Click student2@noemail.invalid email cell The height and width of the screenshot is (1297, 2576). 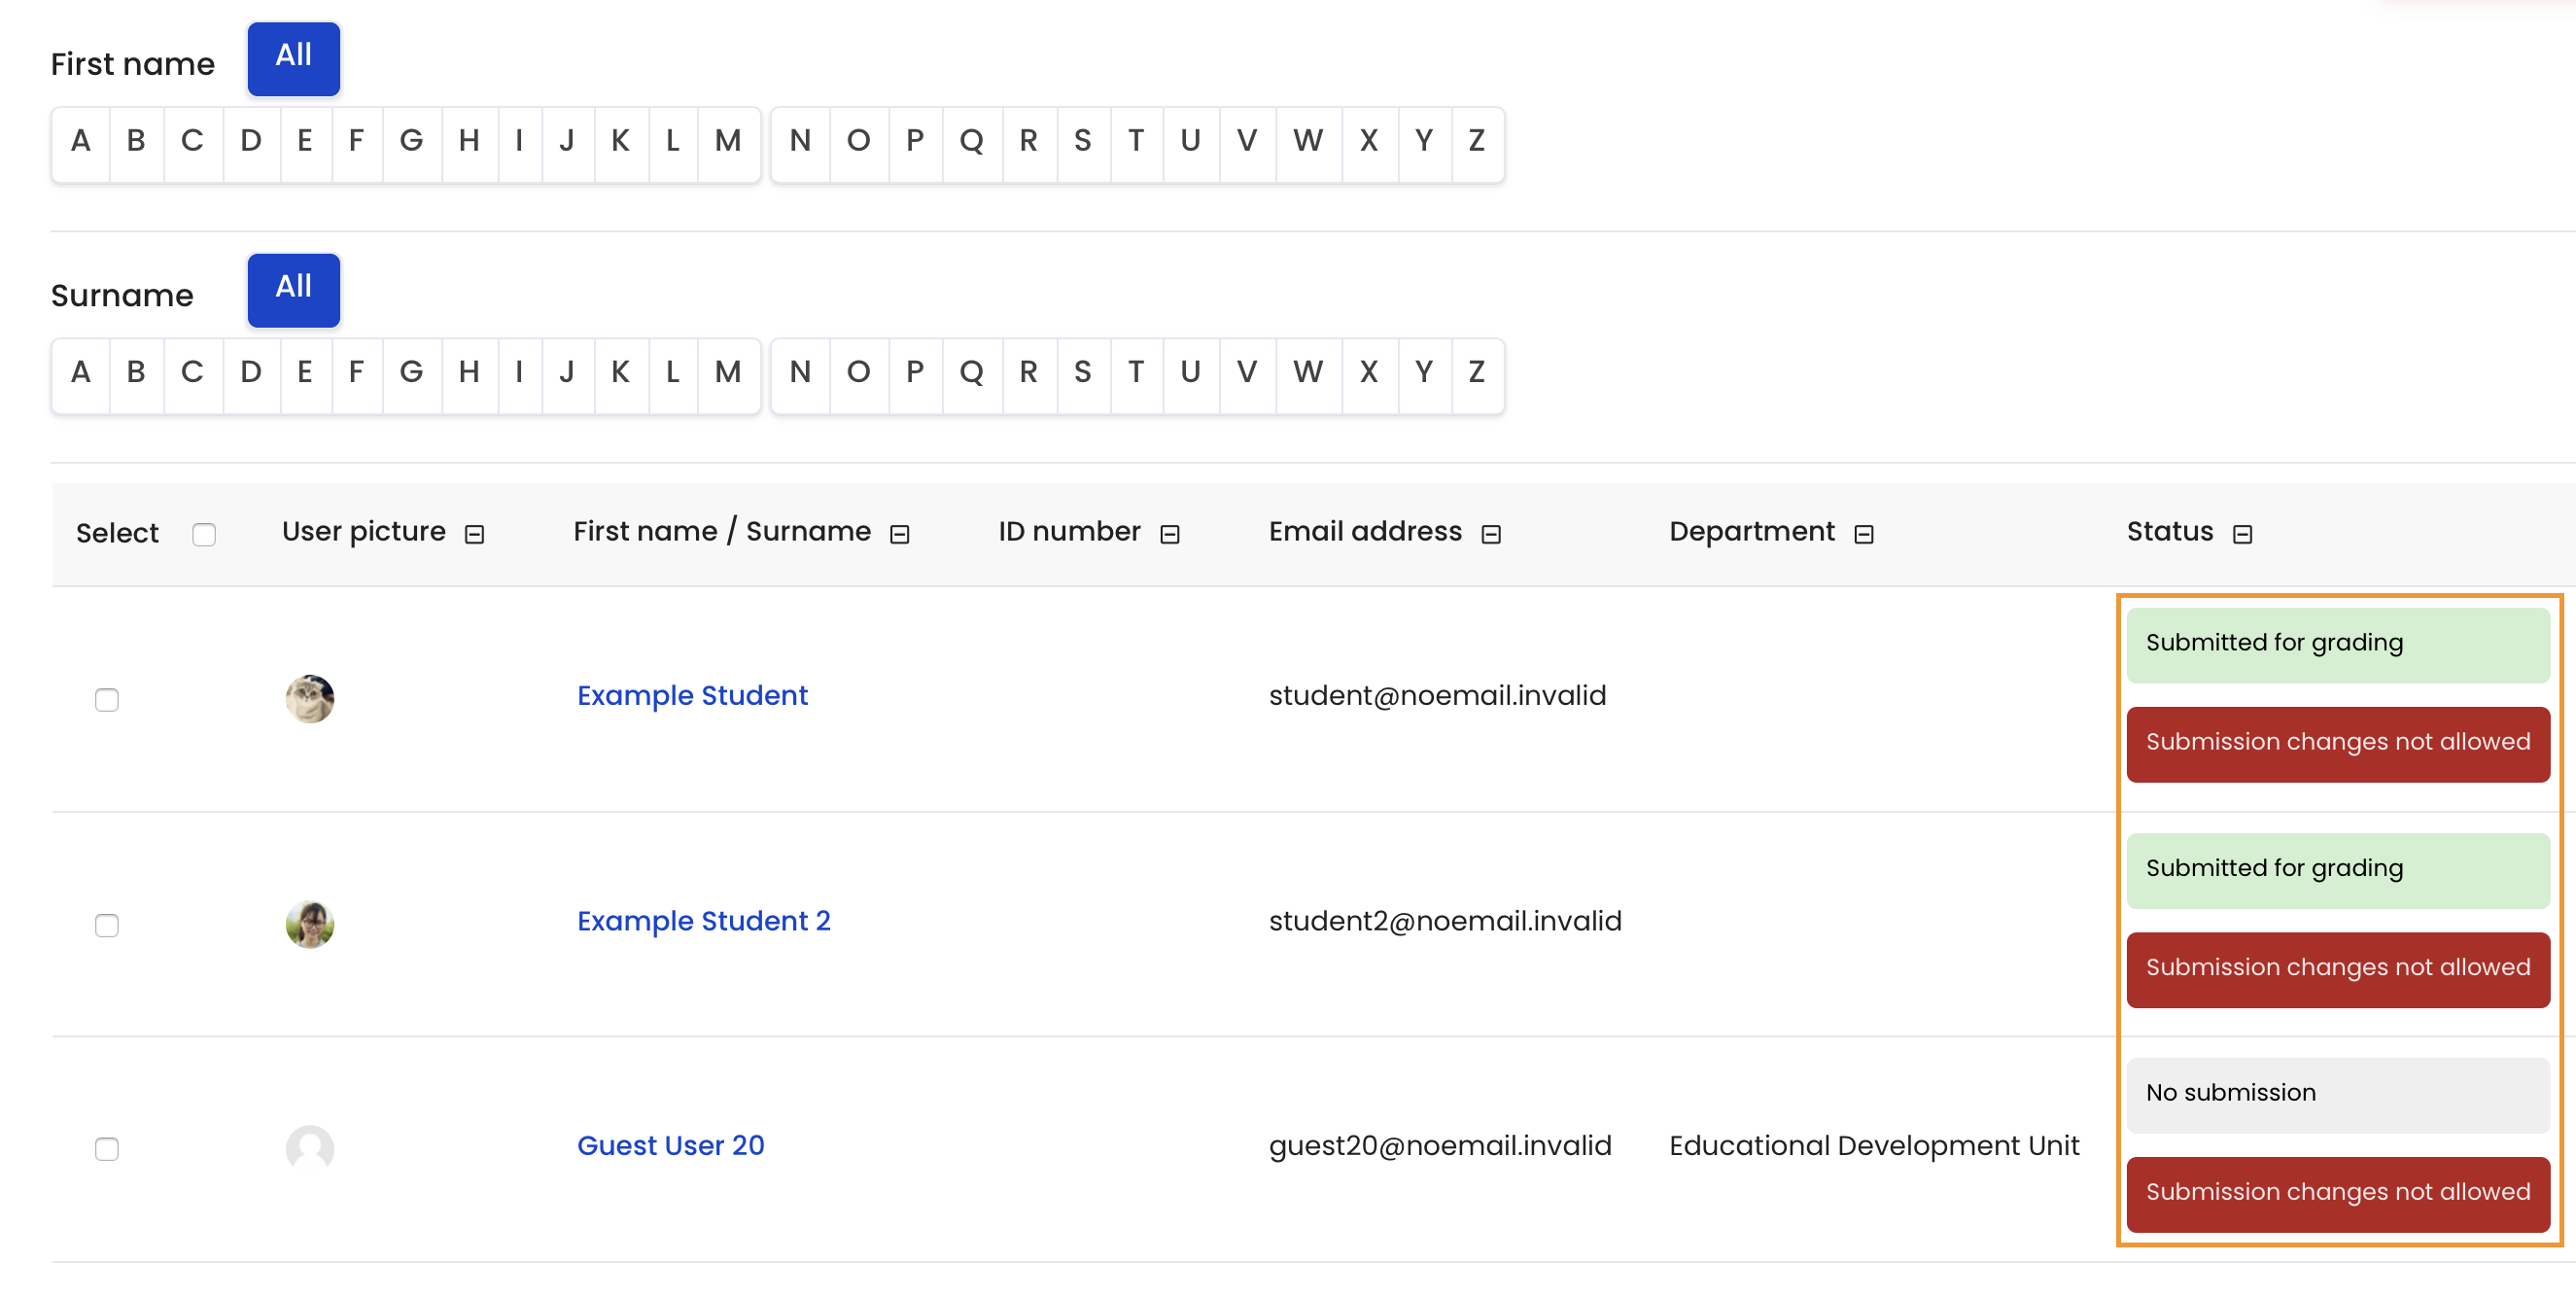(1445, 921)
